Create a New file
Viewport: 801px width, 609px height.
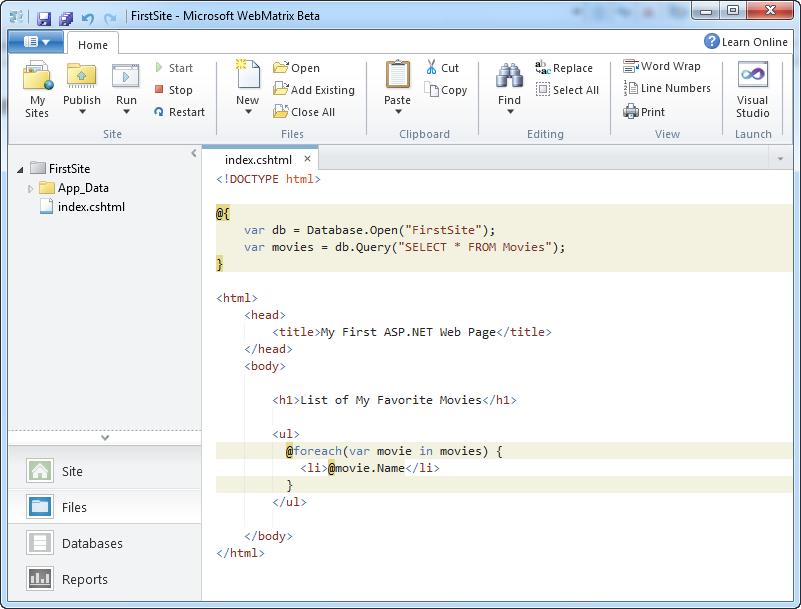[248, 77]
